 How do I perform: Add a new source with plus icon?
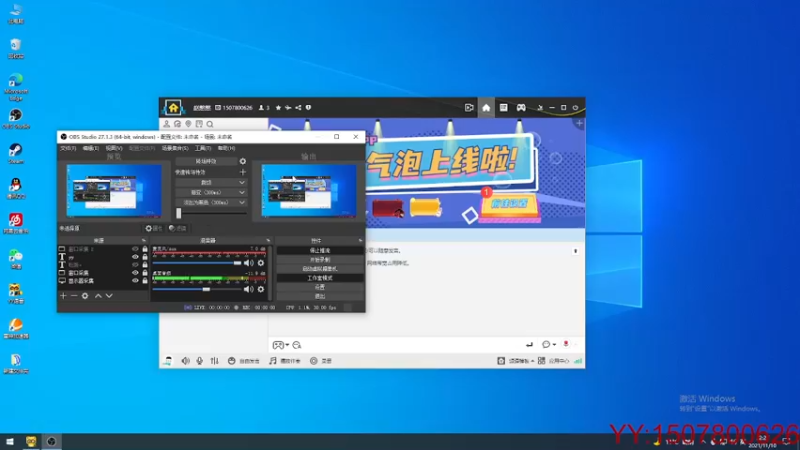[63, 295]
